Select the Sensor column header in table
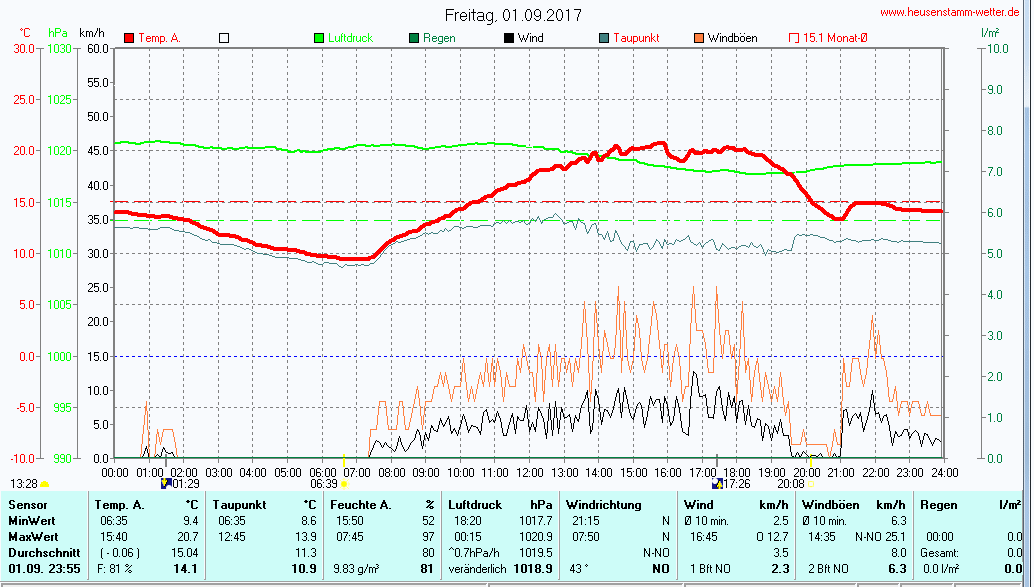 click(x=28, y=505)
